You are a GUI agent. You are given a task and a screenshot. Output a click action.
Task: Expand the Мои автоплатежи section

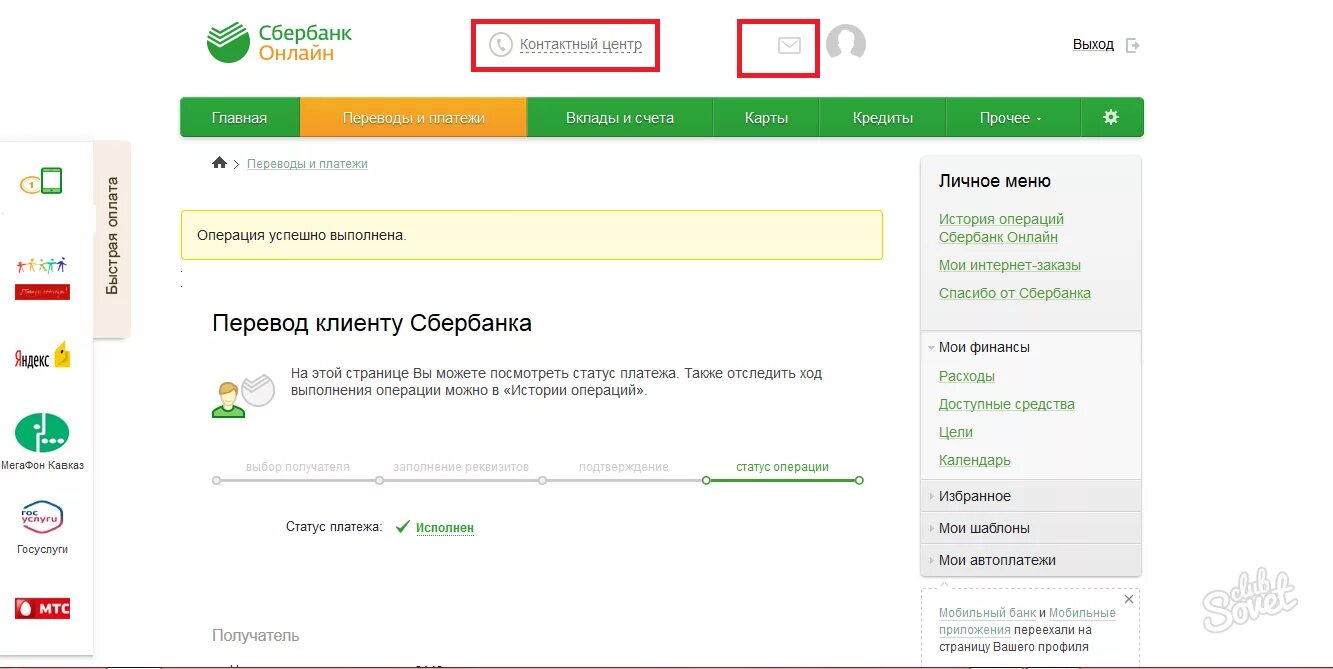tap(1030, 560)
